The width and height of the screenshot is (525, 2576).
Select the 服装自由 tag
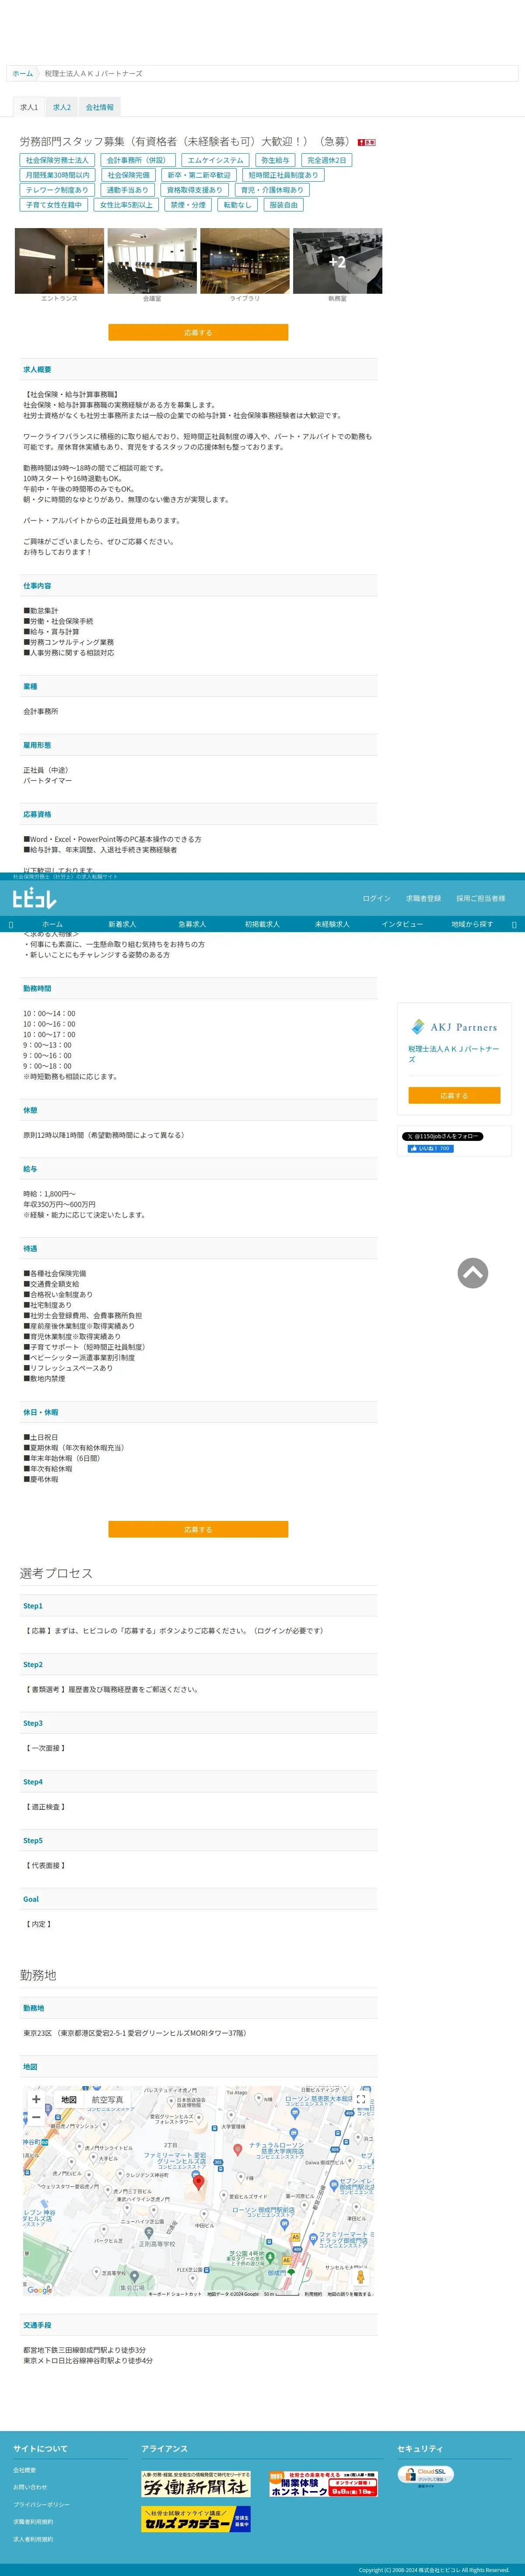point(284,205)
